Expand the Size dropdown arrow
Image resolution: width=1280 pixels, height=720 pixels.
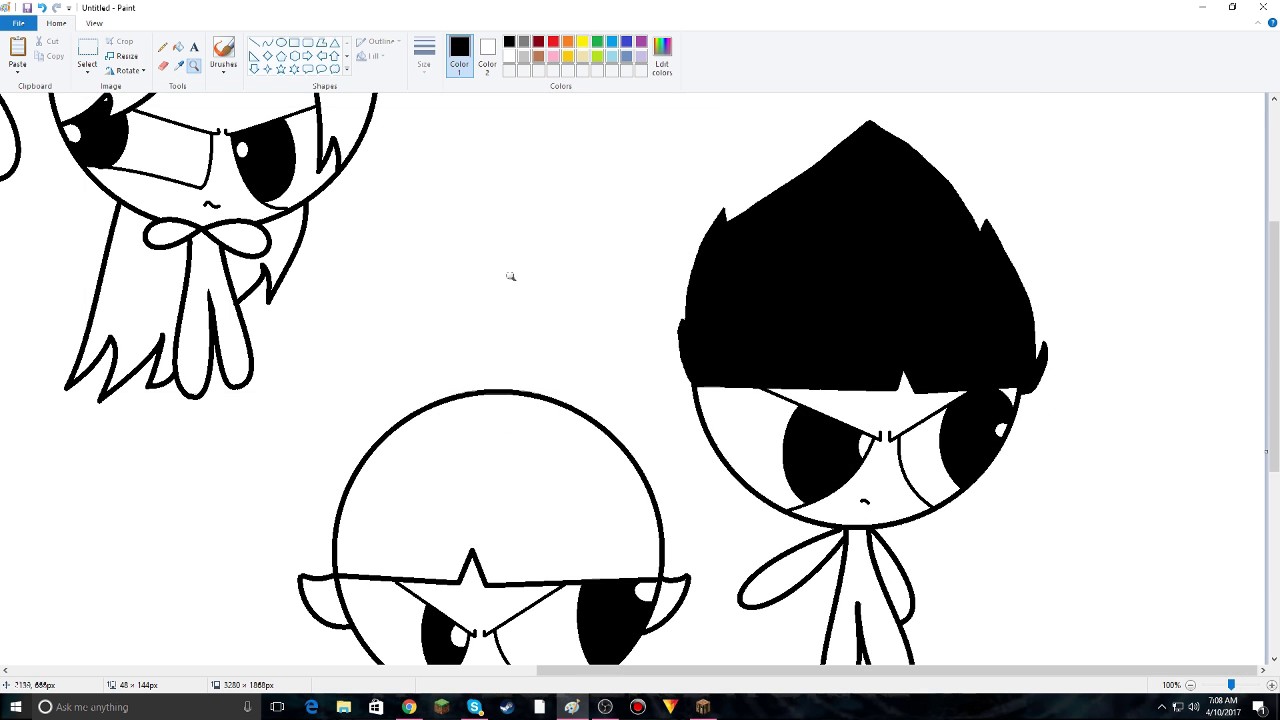click(424, 72)
